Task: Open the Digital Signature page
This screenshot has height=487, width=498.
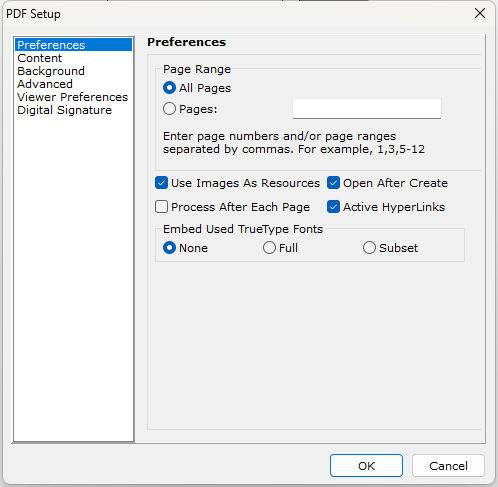Action: point(65,110)
